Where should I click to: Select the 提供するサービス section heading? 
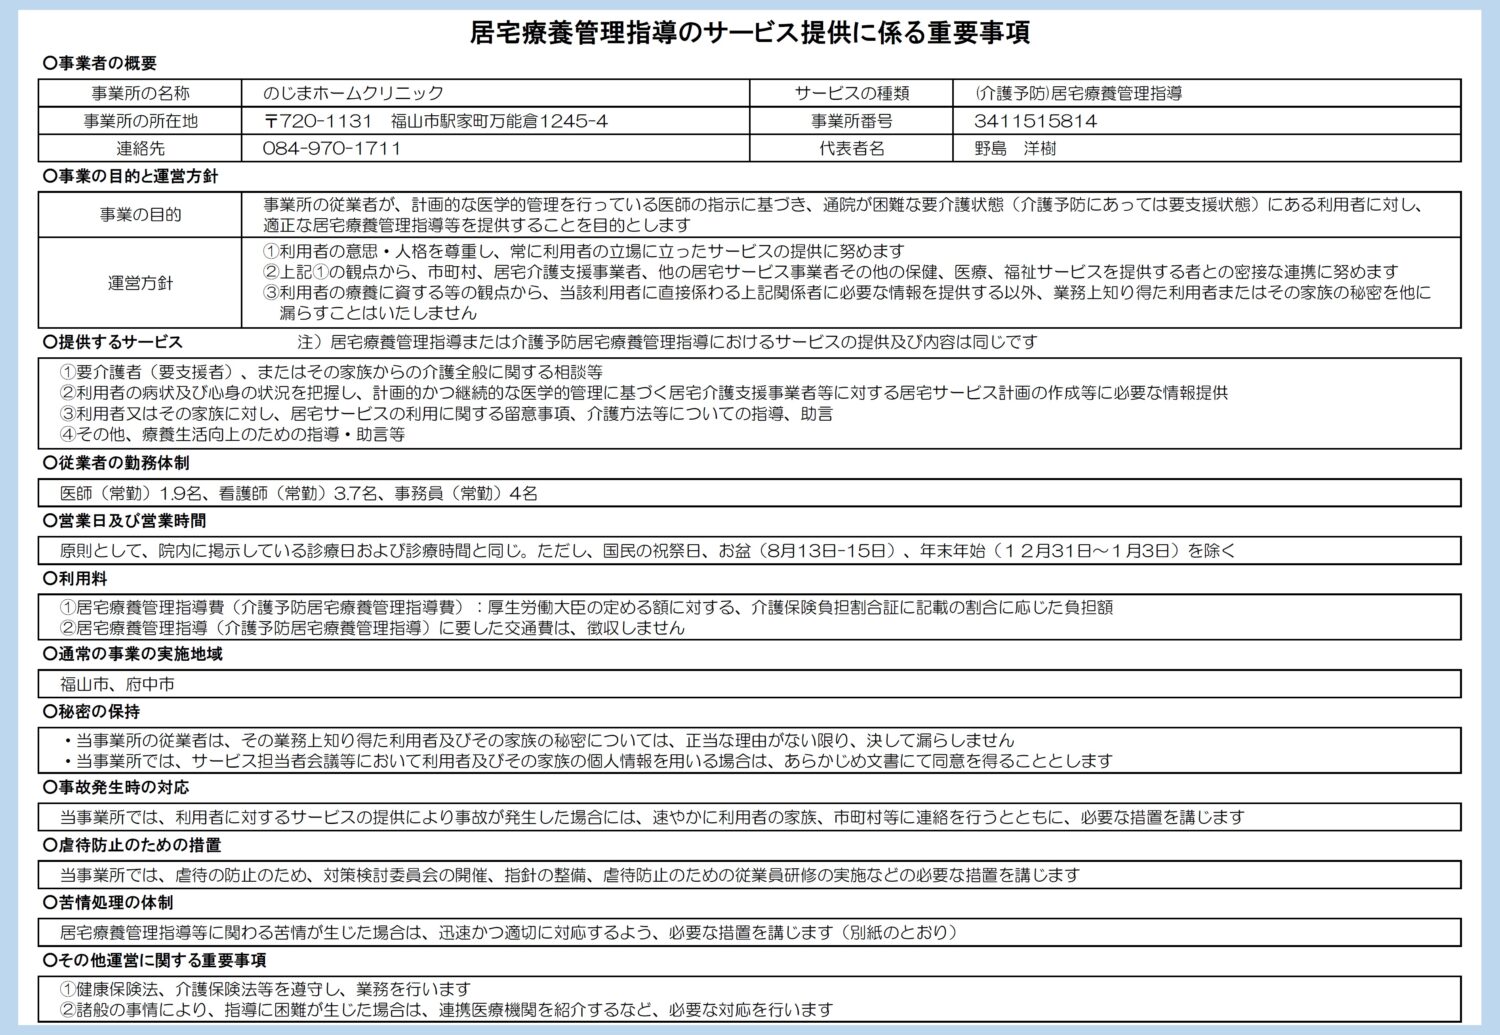(113, 342)
